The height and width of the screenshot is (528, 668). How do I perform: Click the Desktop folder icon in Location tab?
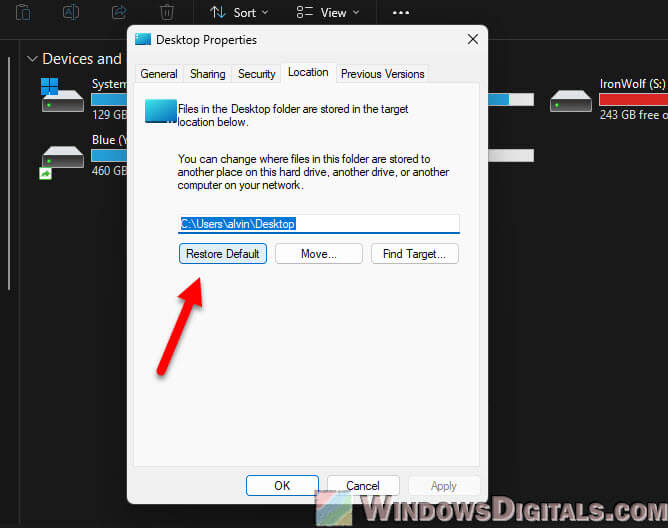pyautogui.click(x=161, y=111)
